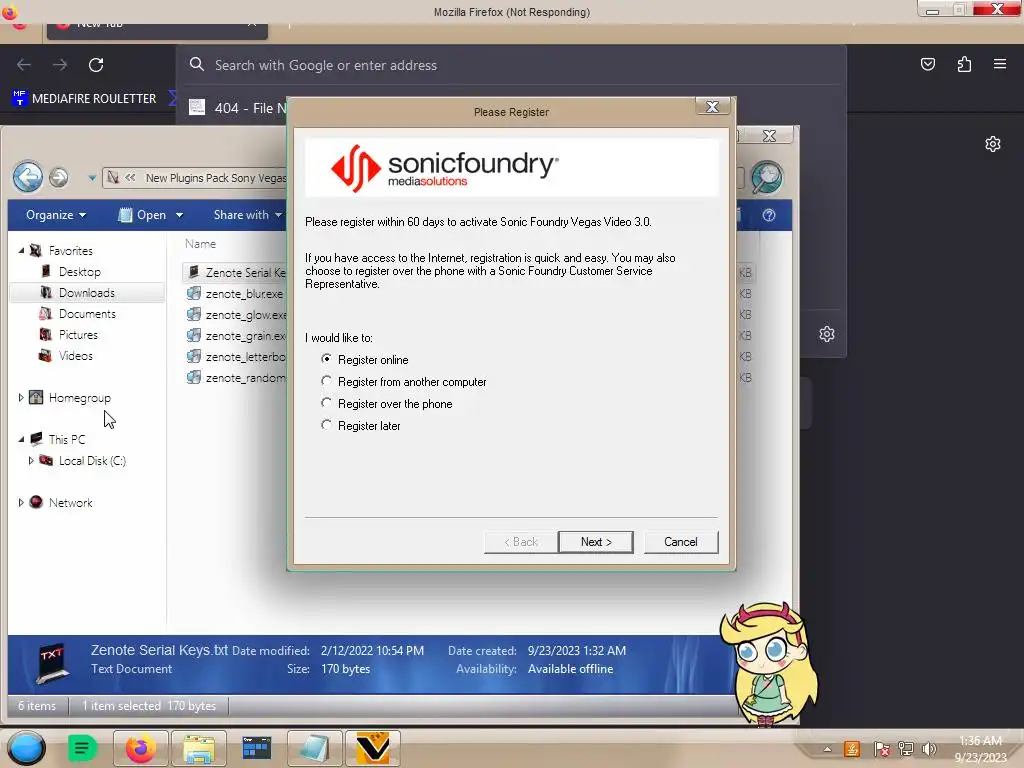1024x768 pixels.
Task: Expand the Local Disk (C:) node
Action: click(x=31, y=460)
